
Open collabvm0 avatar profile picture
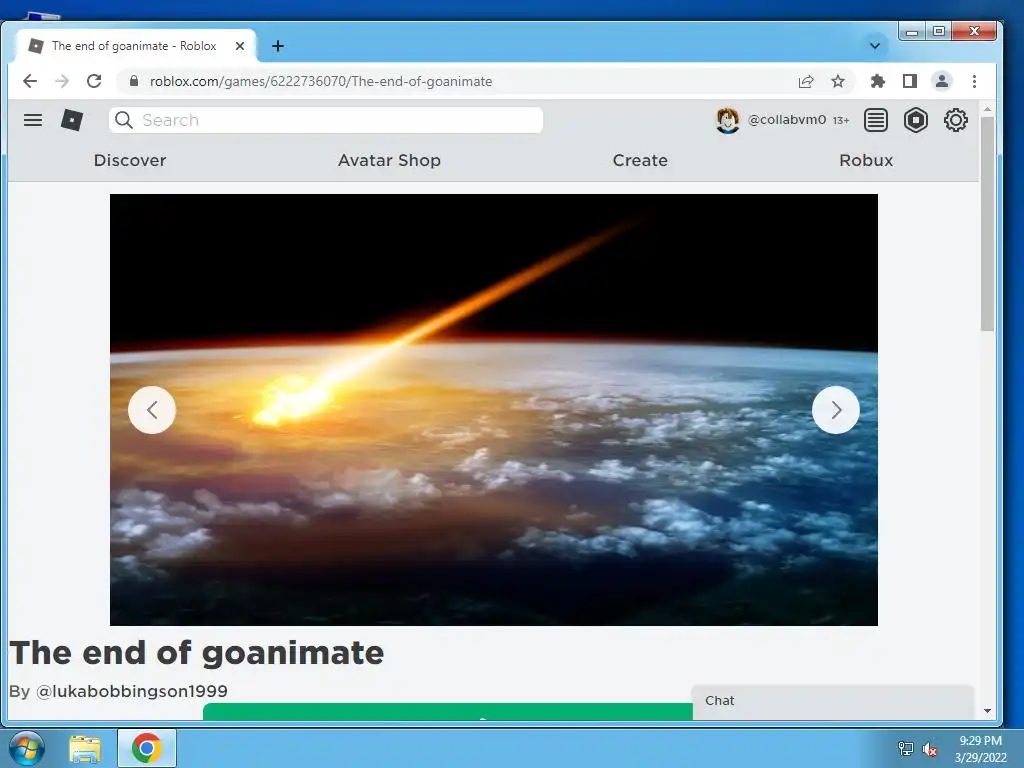click(x=728, y=120)
